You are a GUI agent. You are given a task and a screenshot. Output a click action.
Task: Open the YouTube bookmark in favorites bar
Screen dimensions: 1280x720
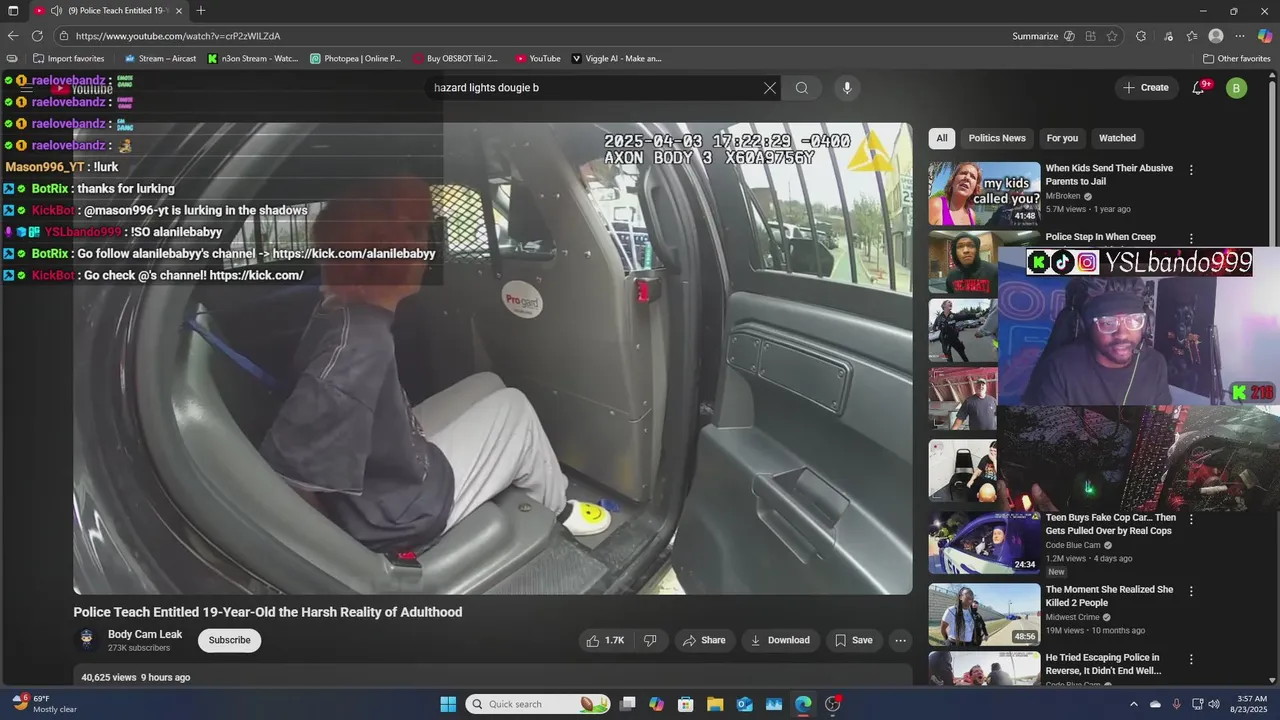coord(538,59)
